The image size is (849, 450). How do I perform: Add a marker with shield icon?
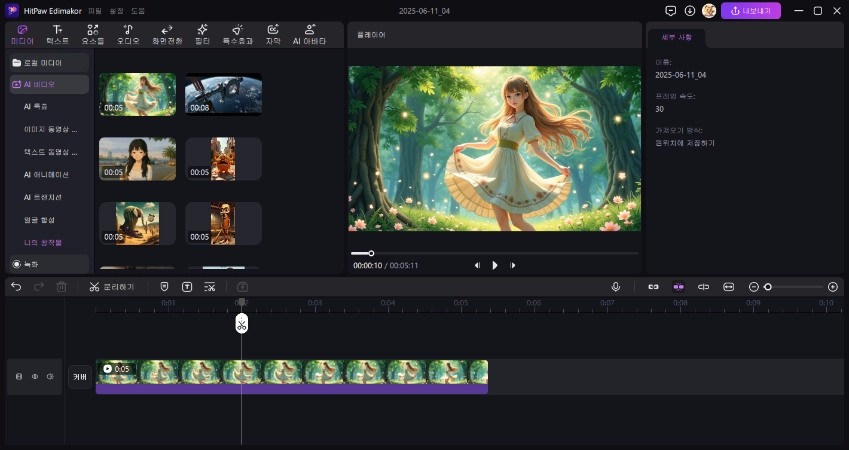(x=165, y=287)
